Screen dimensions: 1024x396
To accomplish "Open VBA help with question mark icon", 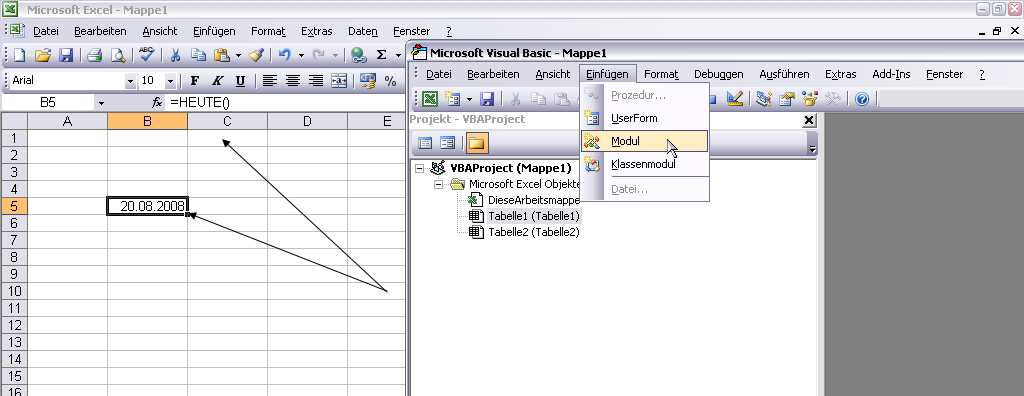I will pyautogui.click(x=862, y=99).
